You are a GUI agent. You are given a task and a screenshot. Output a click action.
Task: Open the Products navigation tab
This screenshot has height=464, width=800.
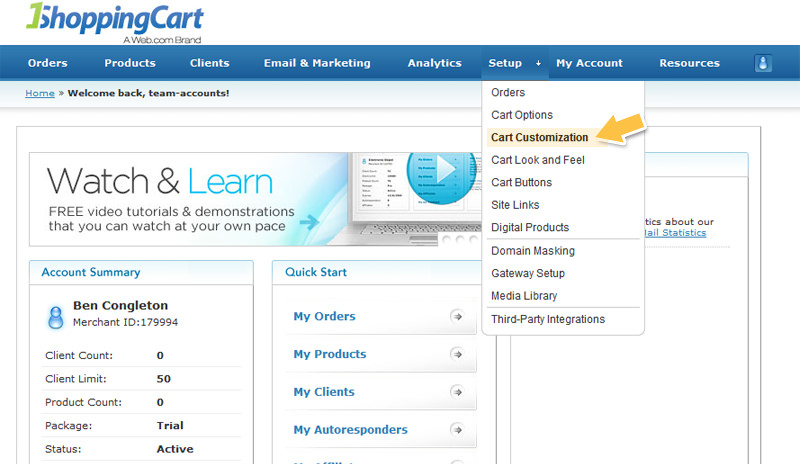pyautogui.click(x=130, y=63)
